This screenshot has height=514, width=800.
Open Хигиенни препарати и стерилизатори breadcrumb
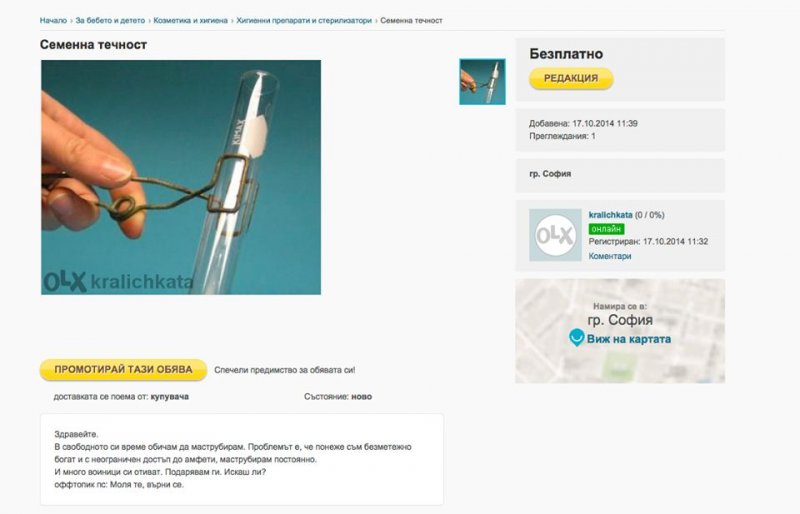304,20
